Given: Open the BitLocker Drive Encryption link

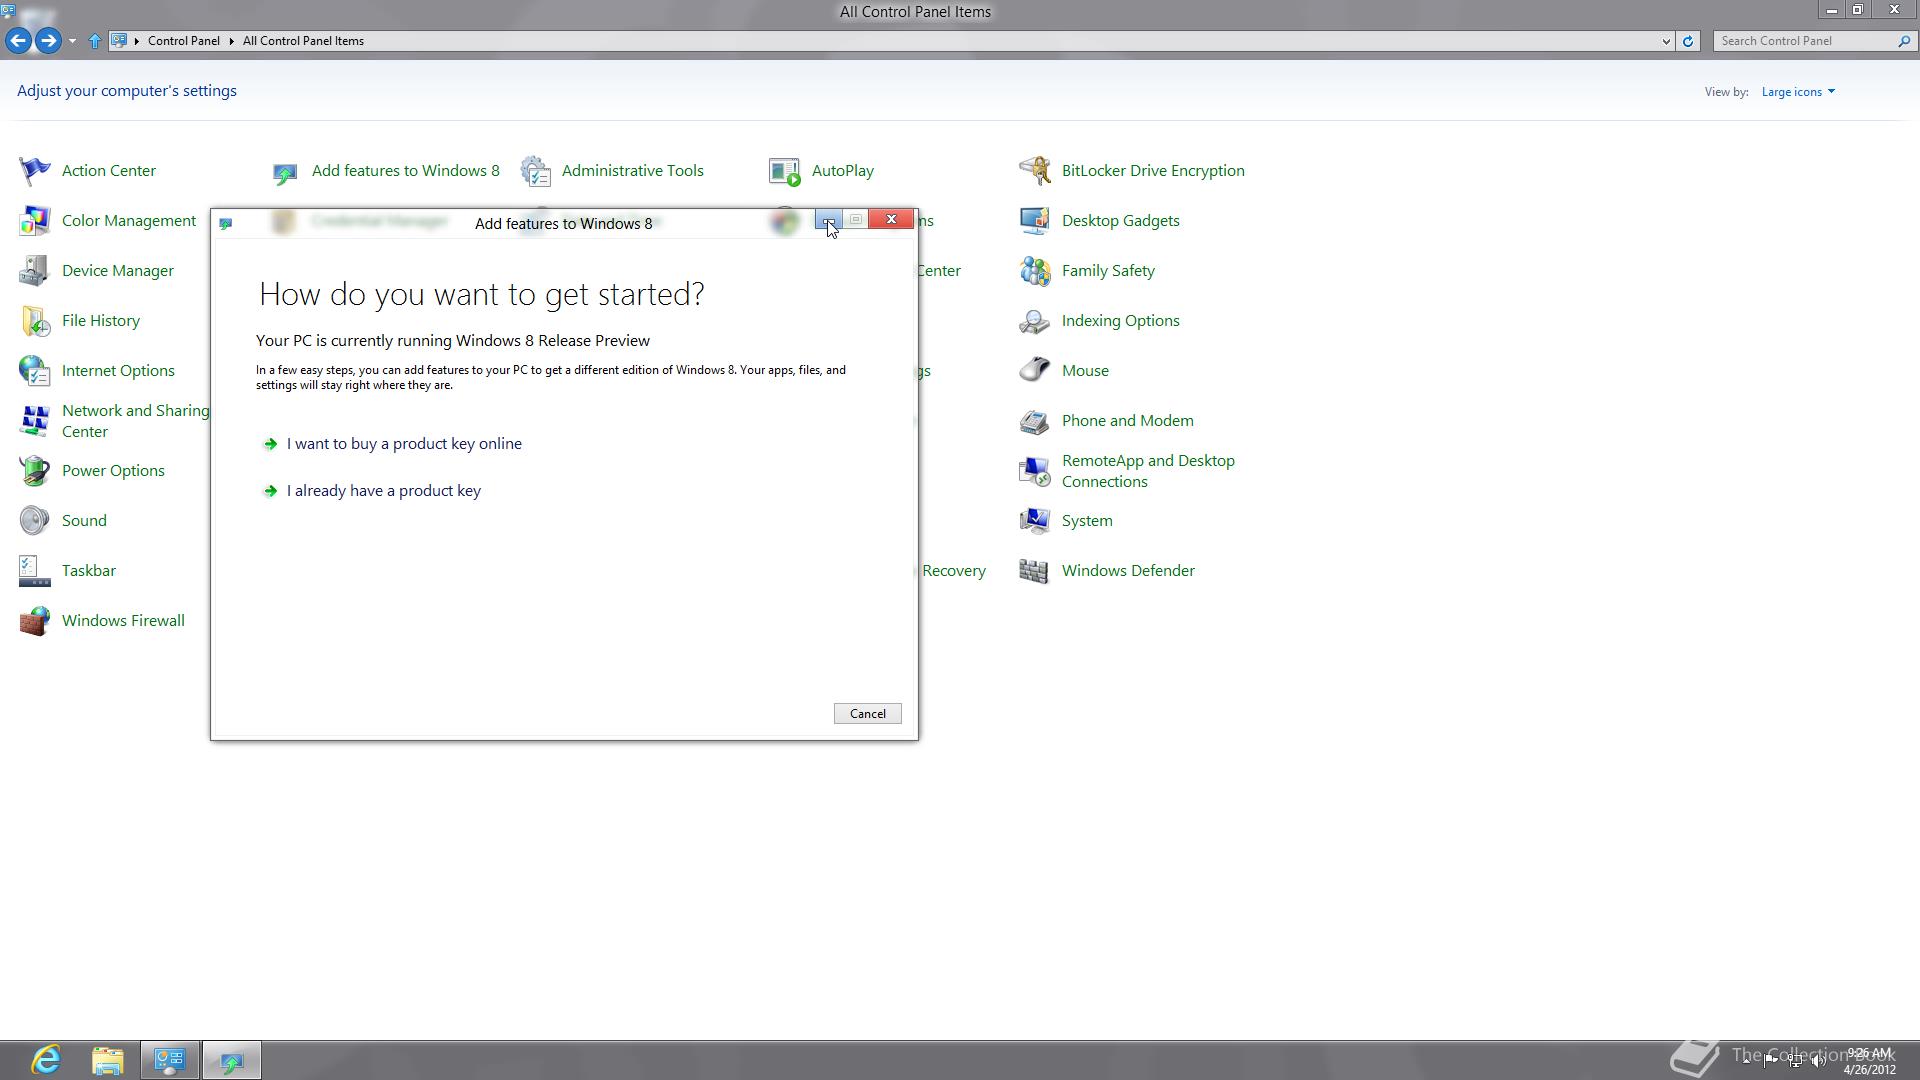Looking at the screenshot, I should [1153, 171].
